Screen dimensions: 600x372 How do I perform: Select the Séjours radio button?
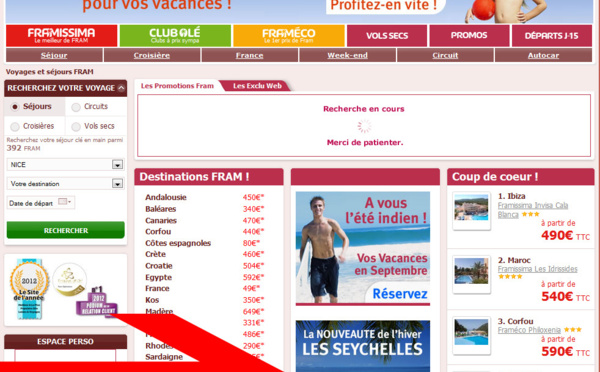point(15,107)
